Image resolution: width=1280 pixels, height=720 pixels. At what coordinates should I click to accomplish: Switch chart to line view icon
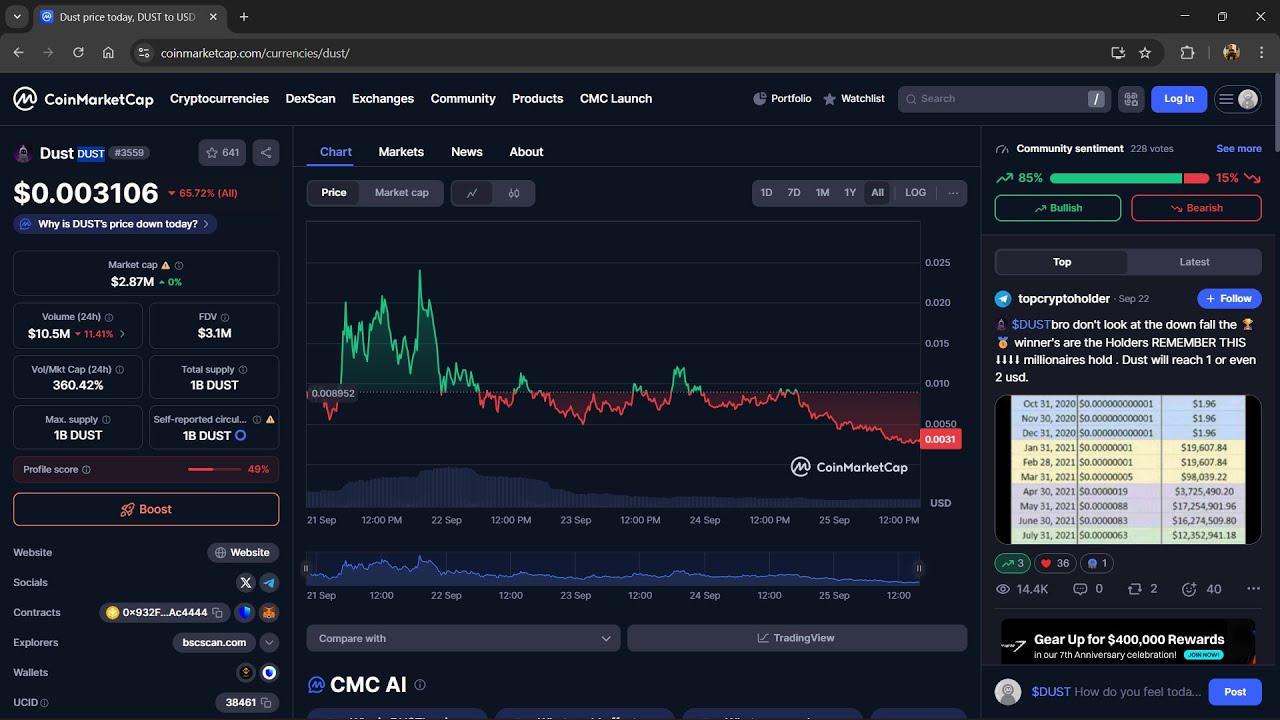pos(472,193)
